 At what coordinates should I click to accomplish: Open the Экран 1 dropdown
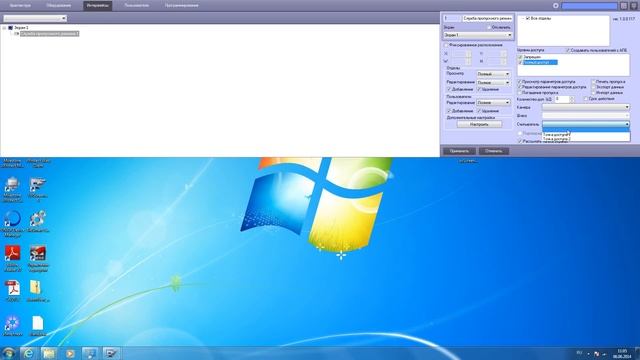(478, 35)
